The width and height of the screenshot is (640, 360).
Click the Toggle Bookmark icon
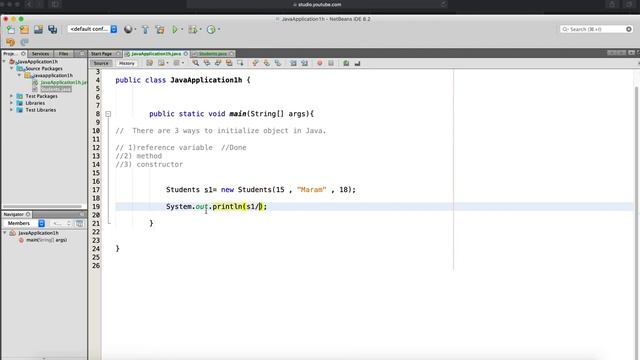coord(278,63)
